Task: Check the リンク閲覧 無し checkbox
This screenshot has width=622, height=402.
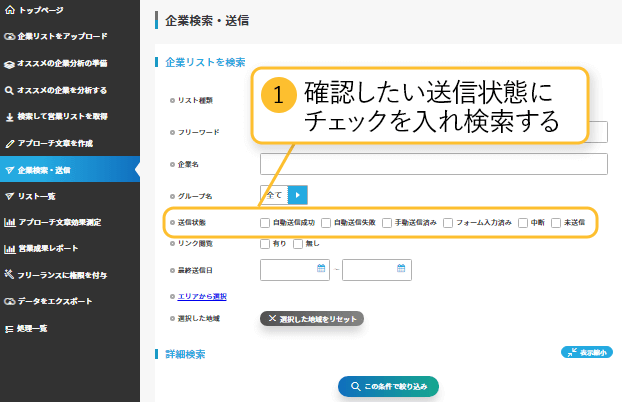Action: 298,244
